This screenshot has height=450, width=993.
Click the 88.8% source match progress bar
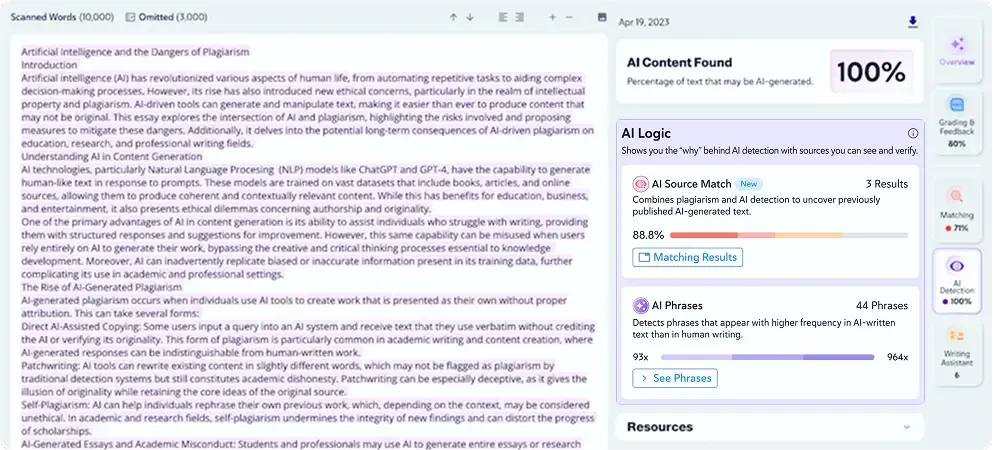(x=788, y=235)
